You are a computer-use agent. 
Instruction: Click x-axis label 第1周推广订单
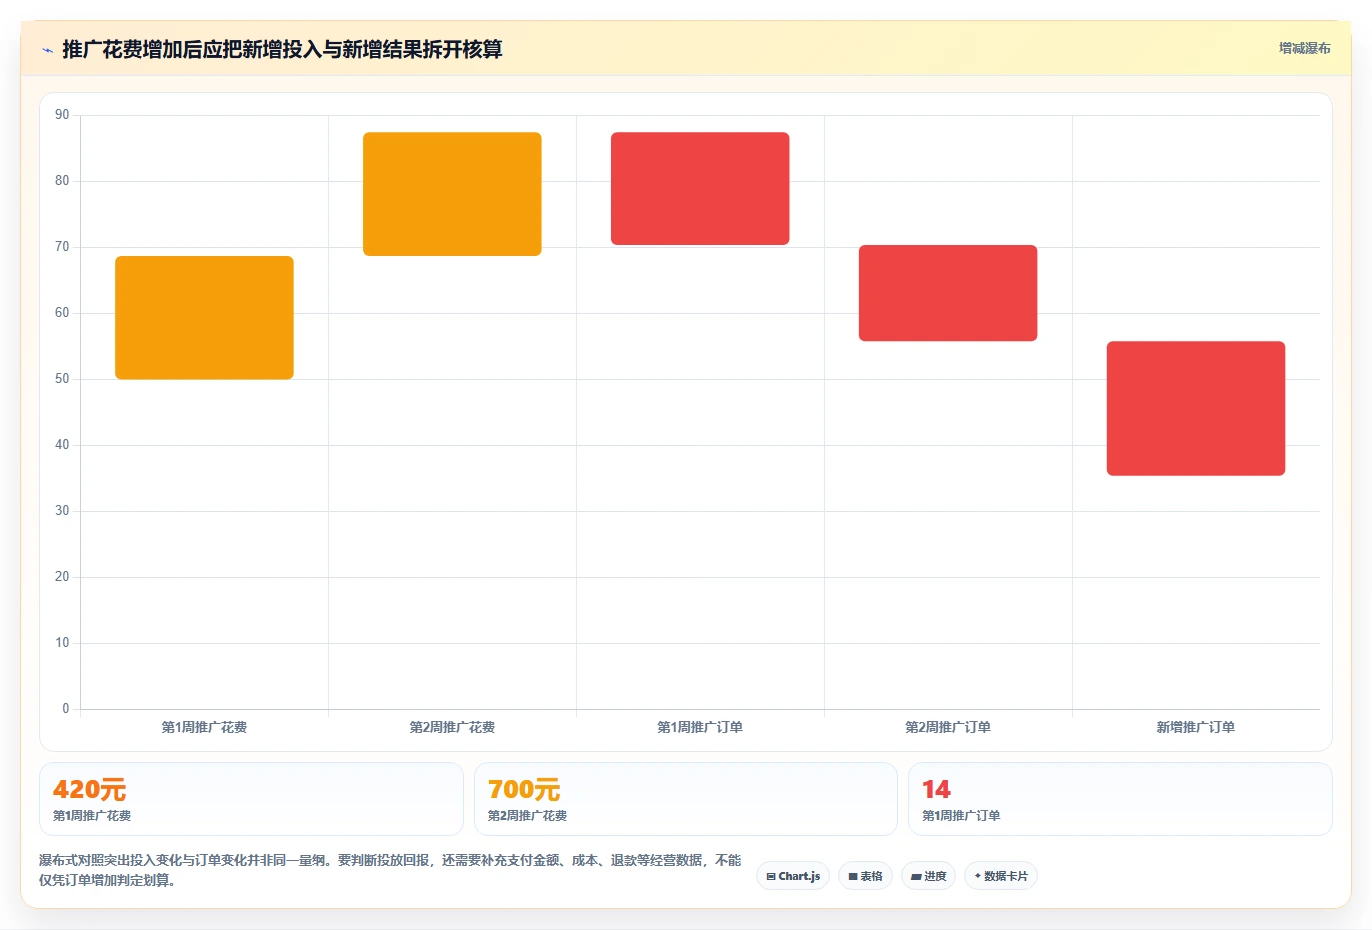[x=700, y=727]
